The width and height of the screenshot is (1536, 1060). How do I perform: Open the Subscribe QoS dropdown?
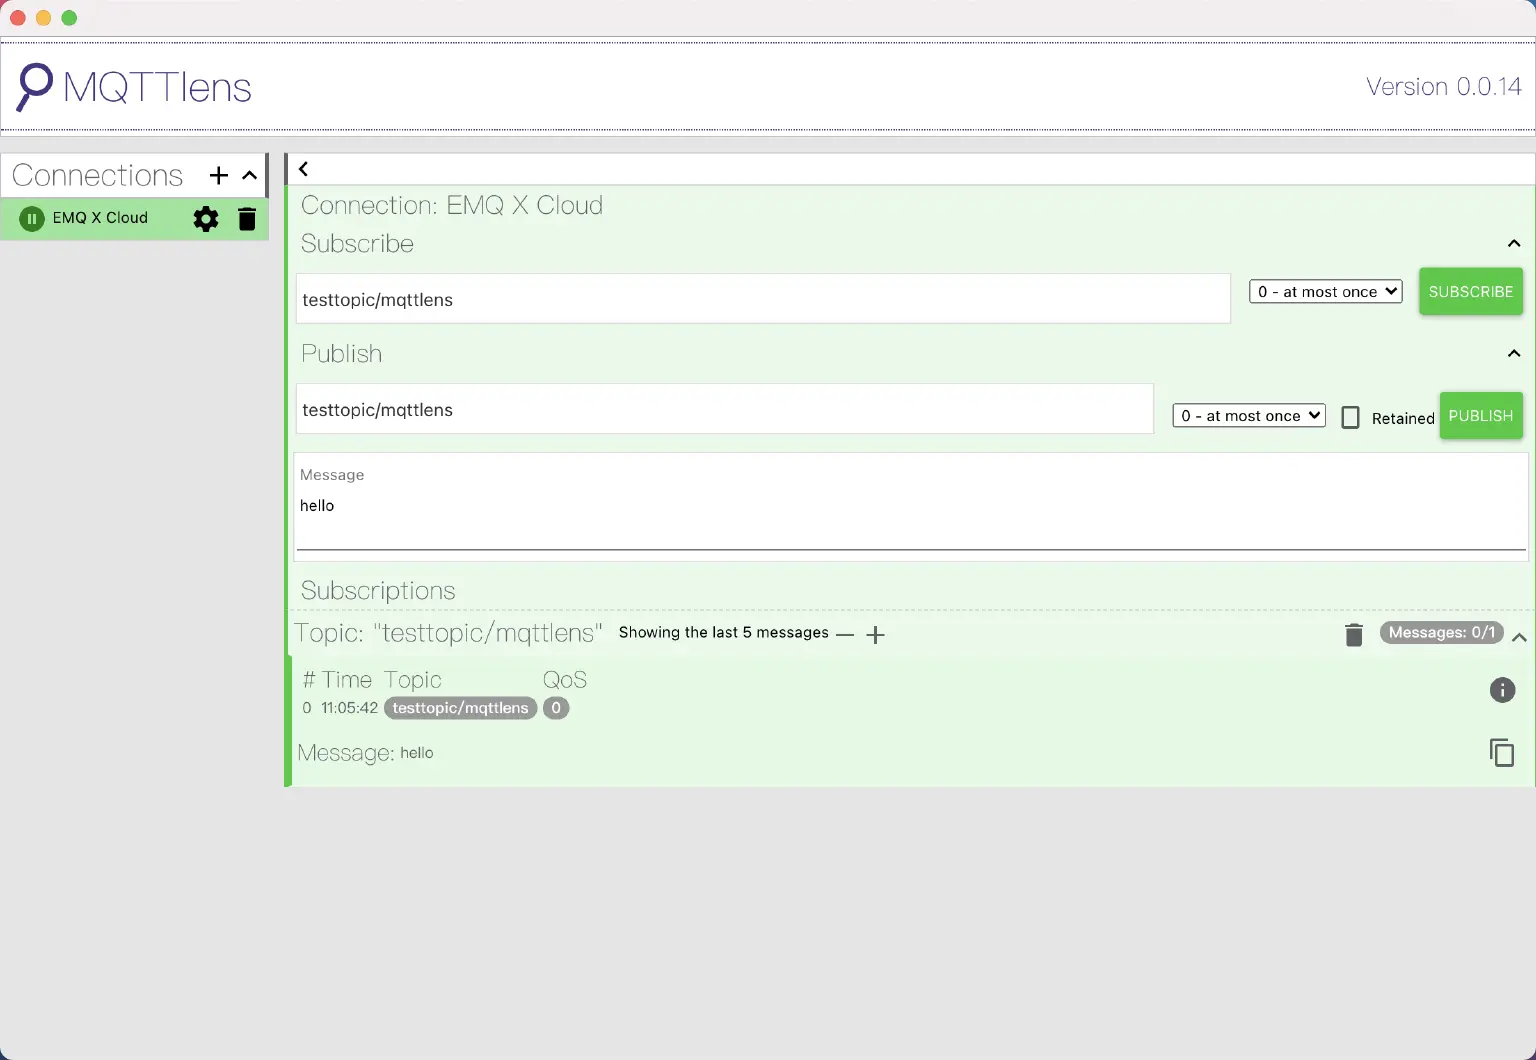pos(1326,292)
